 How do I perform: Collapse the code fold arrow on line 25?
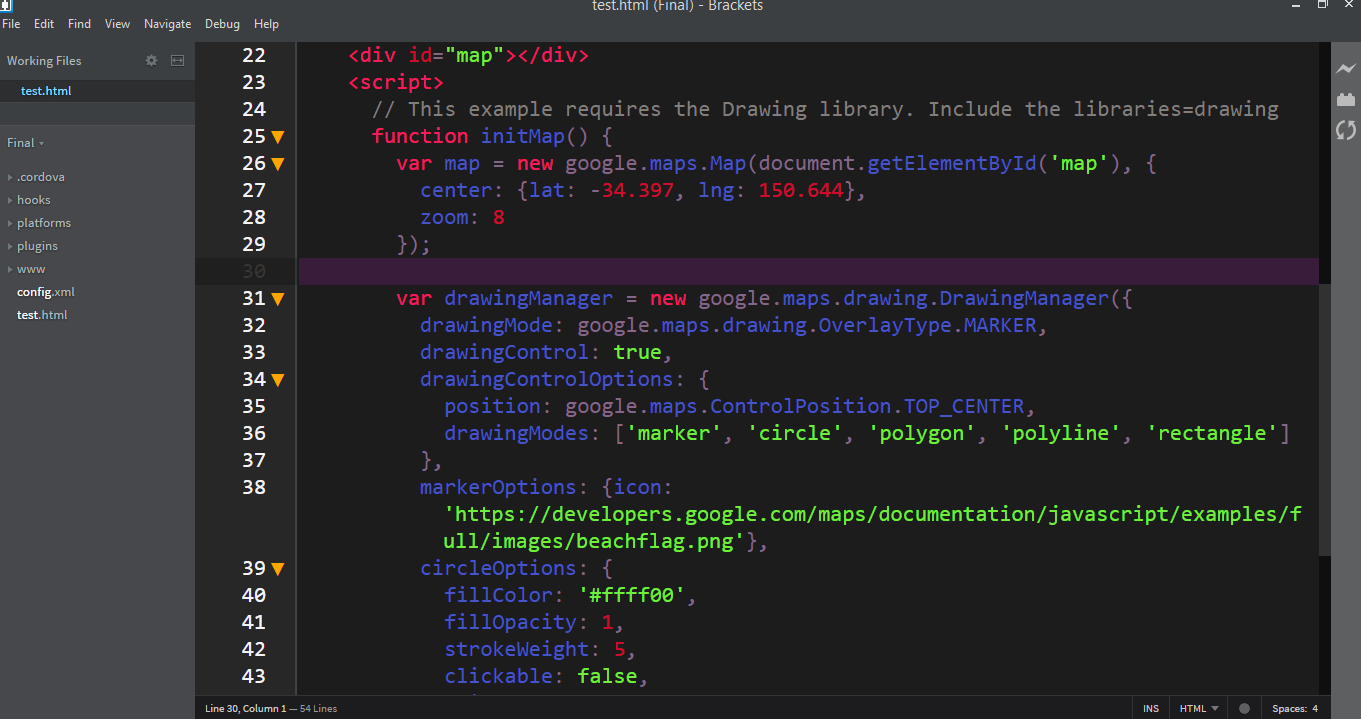(x=278, y=136)
